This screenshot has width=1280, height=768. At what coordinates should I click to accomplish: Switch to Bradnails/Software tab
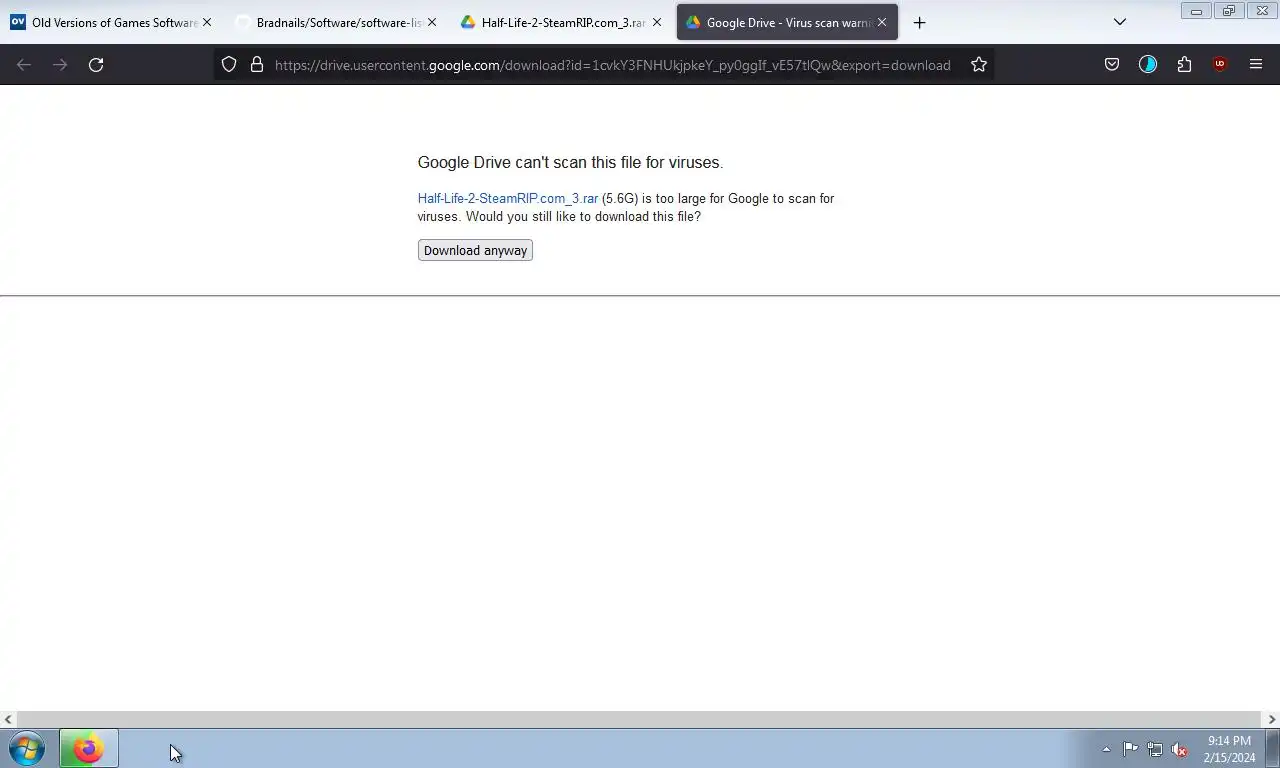[335, 22]
